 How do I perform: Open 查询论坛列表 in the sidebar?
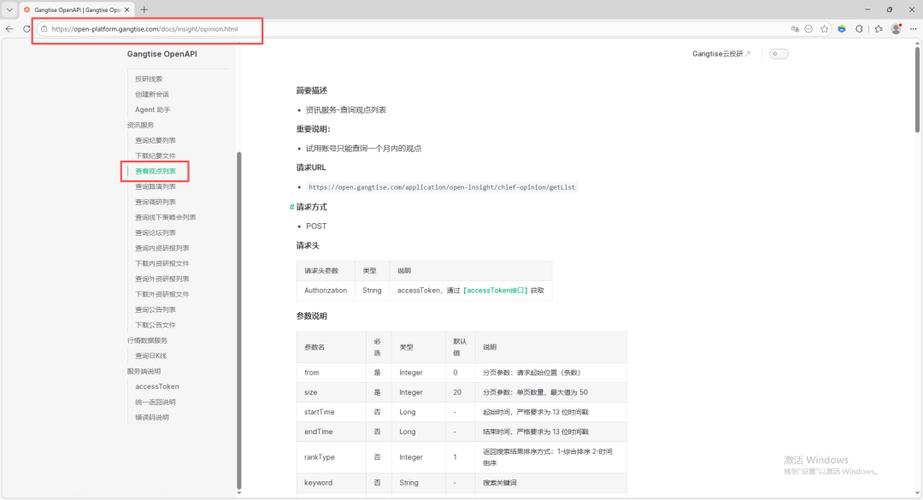(x=155, y=233)
